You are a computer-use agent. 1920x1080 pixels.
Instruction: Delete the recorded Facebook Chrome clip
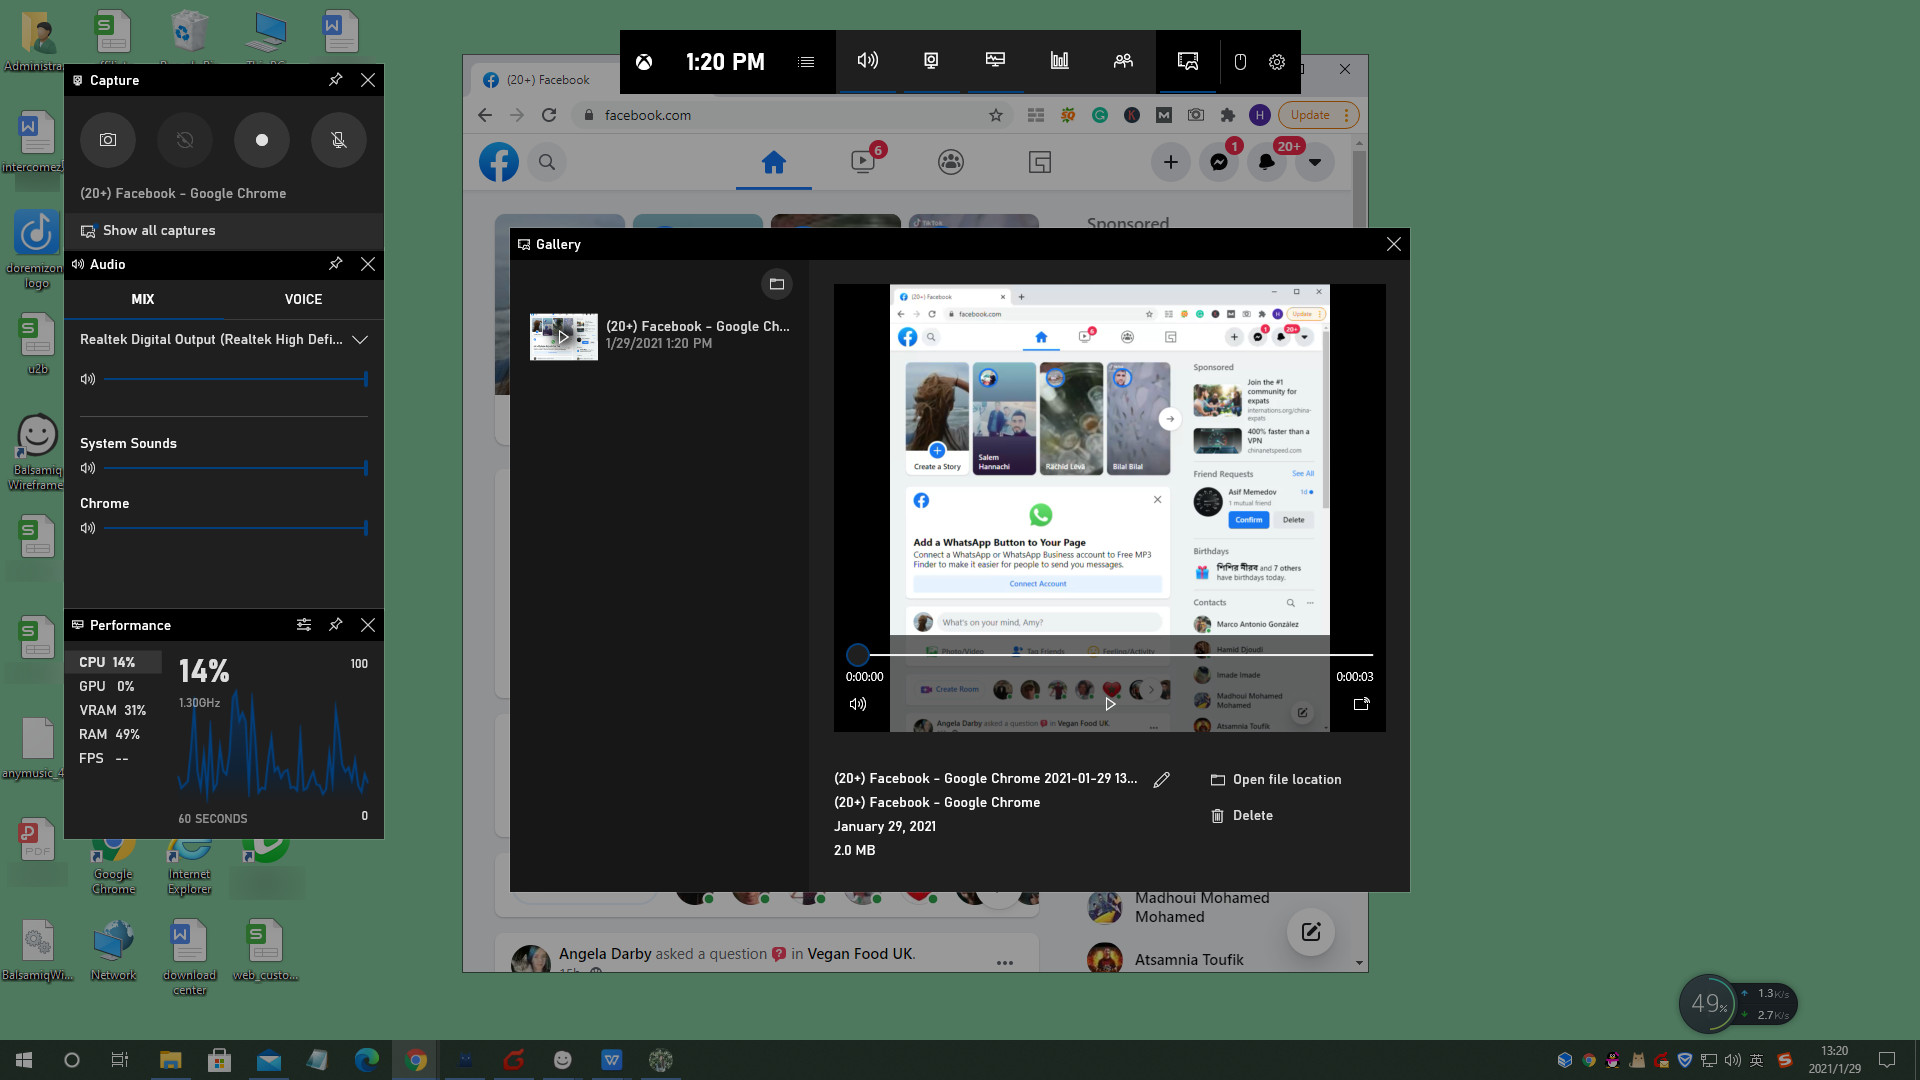tap(1251, 815)
